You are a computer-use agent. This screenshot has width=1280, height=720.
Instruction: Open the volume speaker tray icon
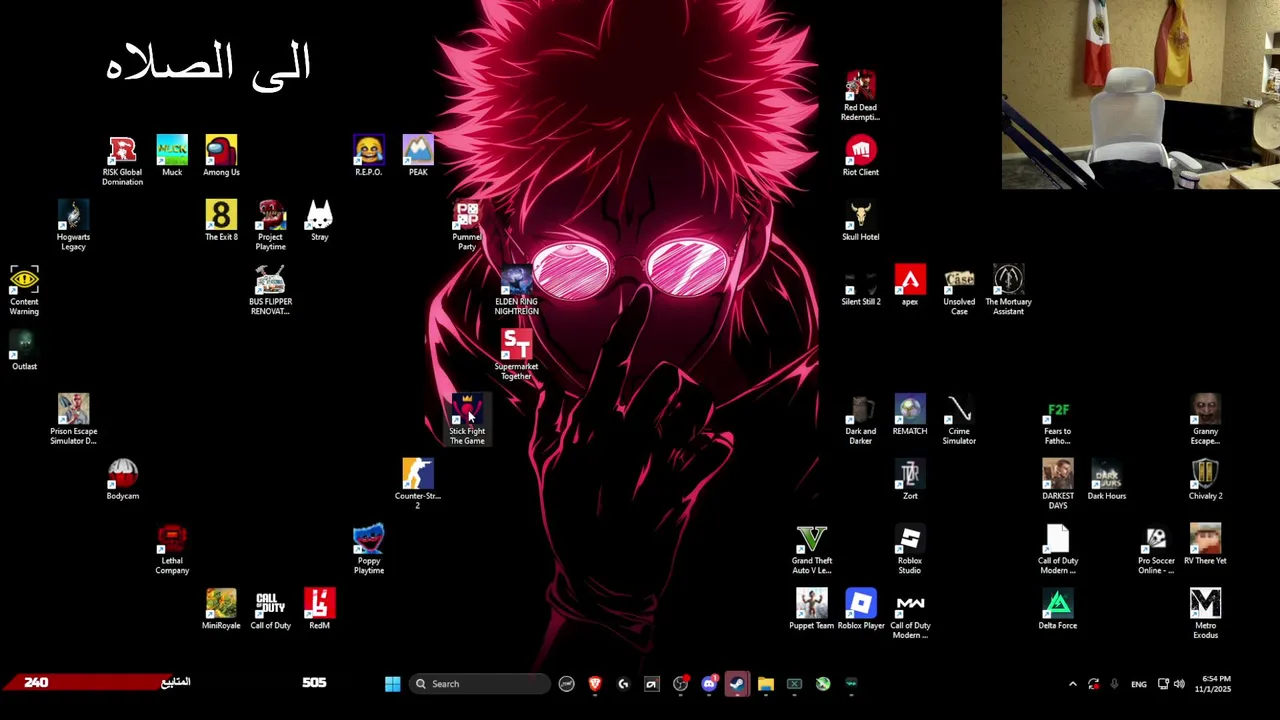pos(1179,684)
